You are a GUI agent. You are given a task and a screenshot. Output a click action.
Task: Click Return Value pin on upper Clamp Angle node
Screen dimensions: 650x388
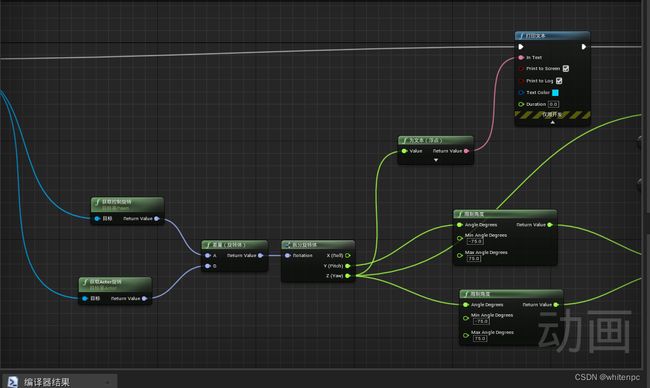point(550,225)
